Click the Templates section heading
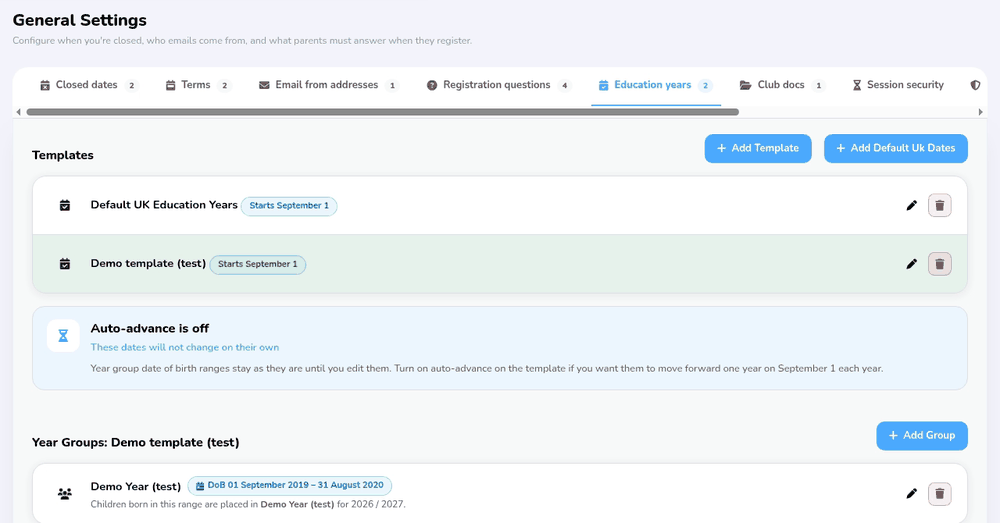The image size is (1000, 523). (62, 155)
